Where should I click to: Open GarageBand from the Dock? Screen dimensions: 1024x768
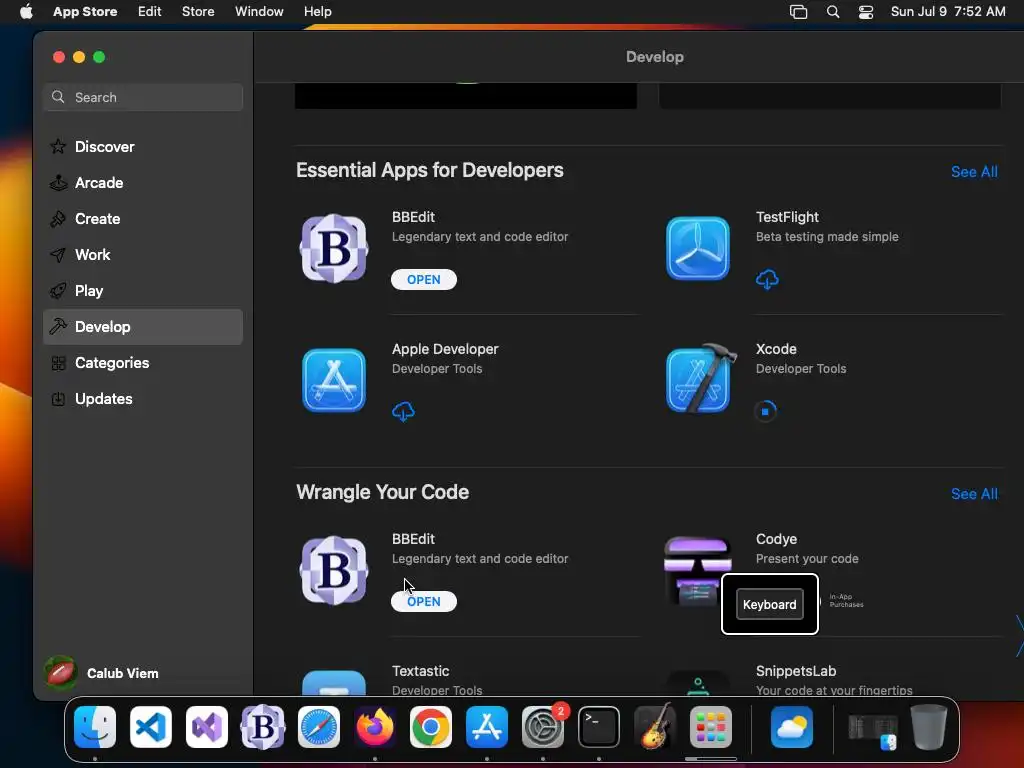pos(654,727)
